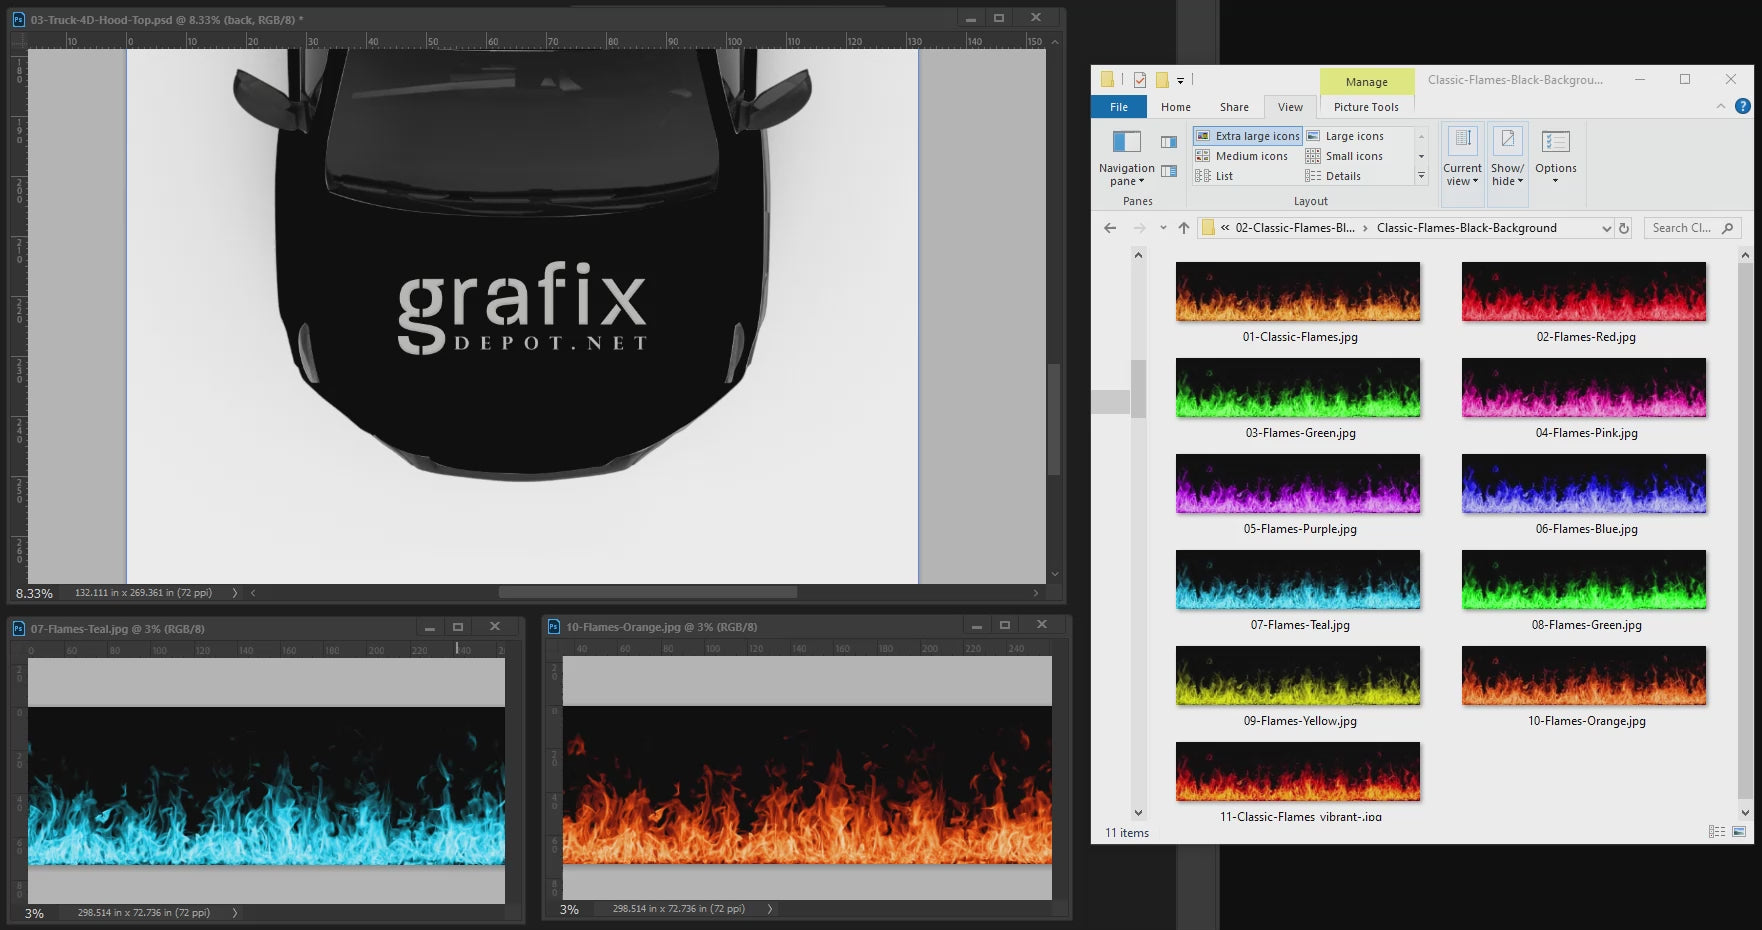Select 05-Flames-Purple.jpg file
Viewport: 1762px width, 930px height.
[1298, 483]
